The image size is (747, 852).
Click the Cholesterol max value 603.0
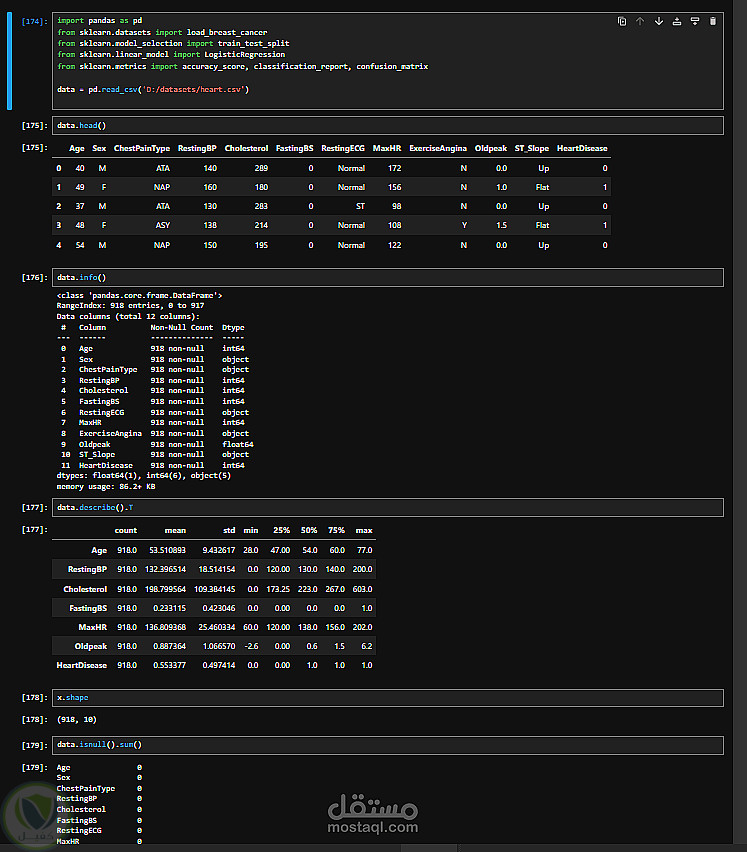[362, 589]
